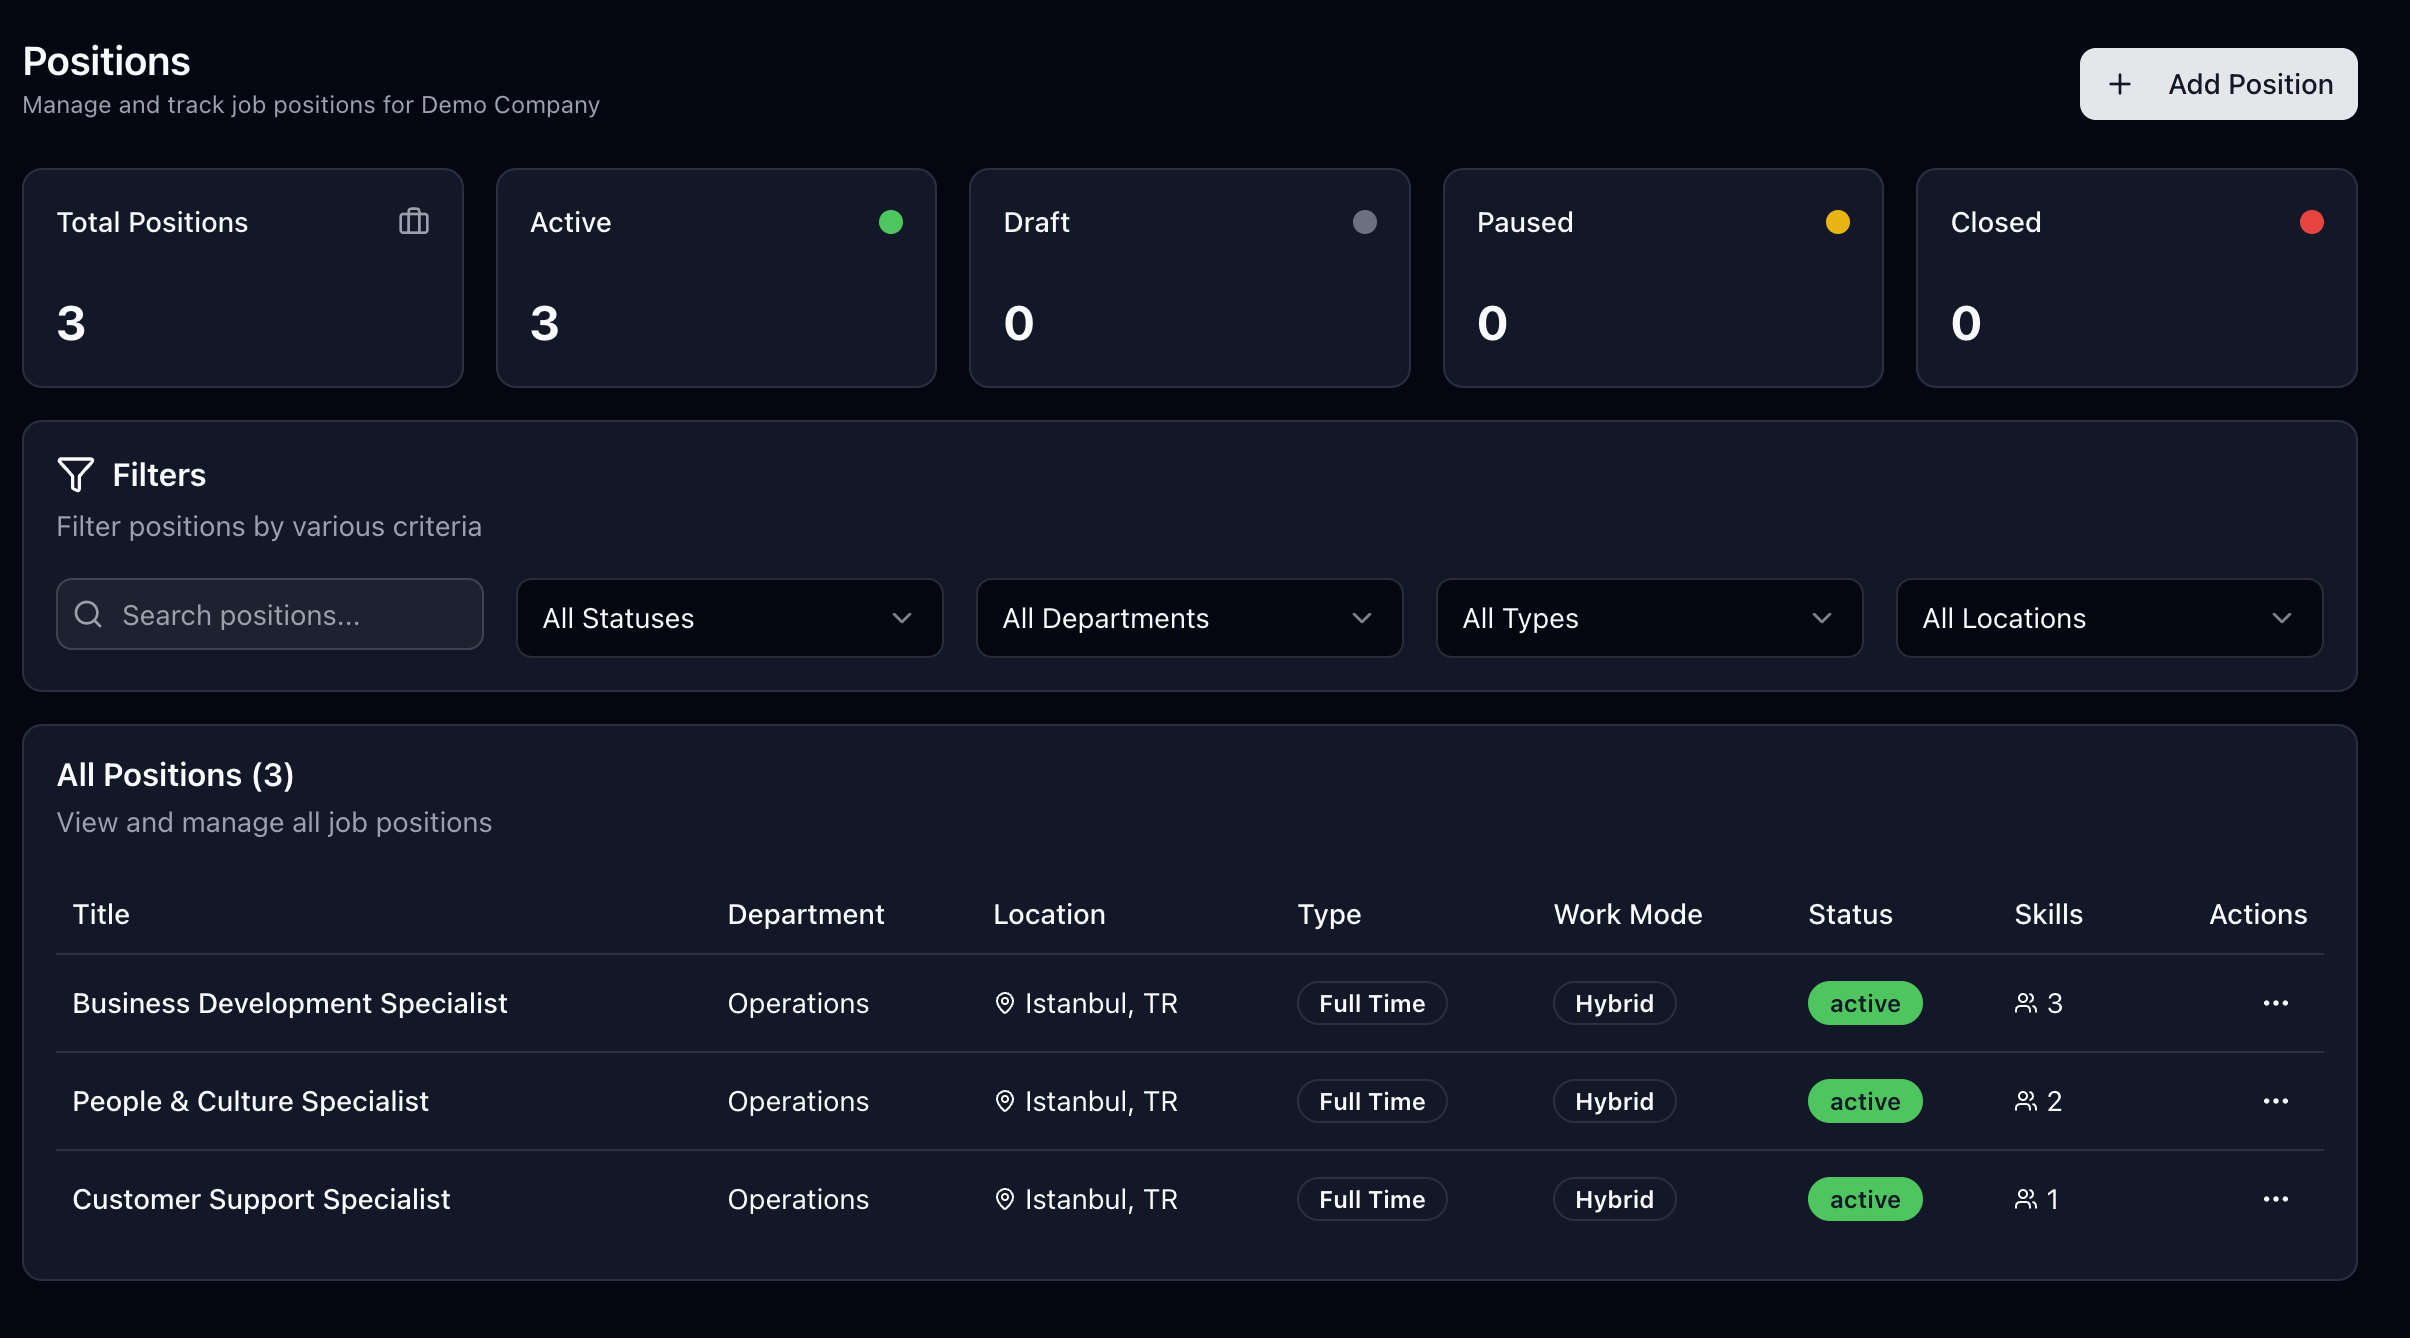The width and height of the screenshot is (2410, 1338).
Task: Click active status badge for People & Culture
Action: click(x=1864, y=1101)
